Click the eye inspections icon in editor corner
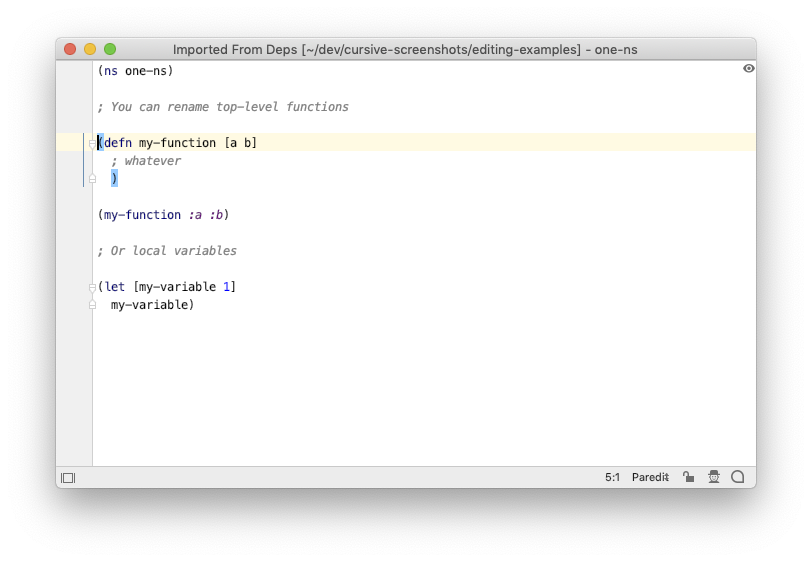Screen dimensions: 812x562 (748, 68)
